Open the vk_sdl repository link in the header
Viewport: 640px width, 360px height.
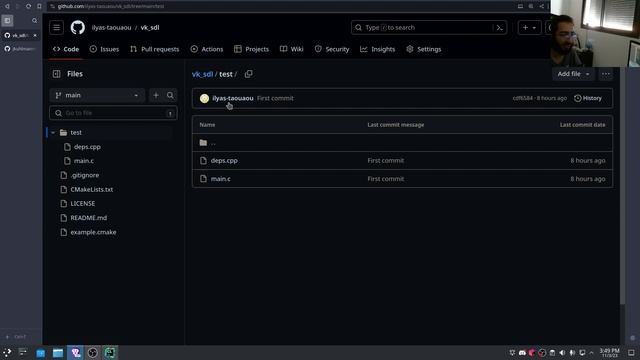pos(150,27)
